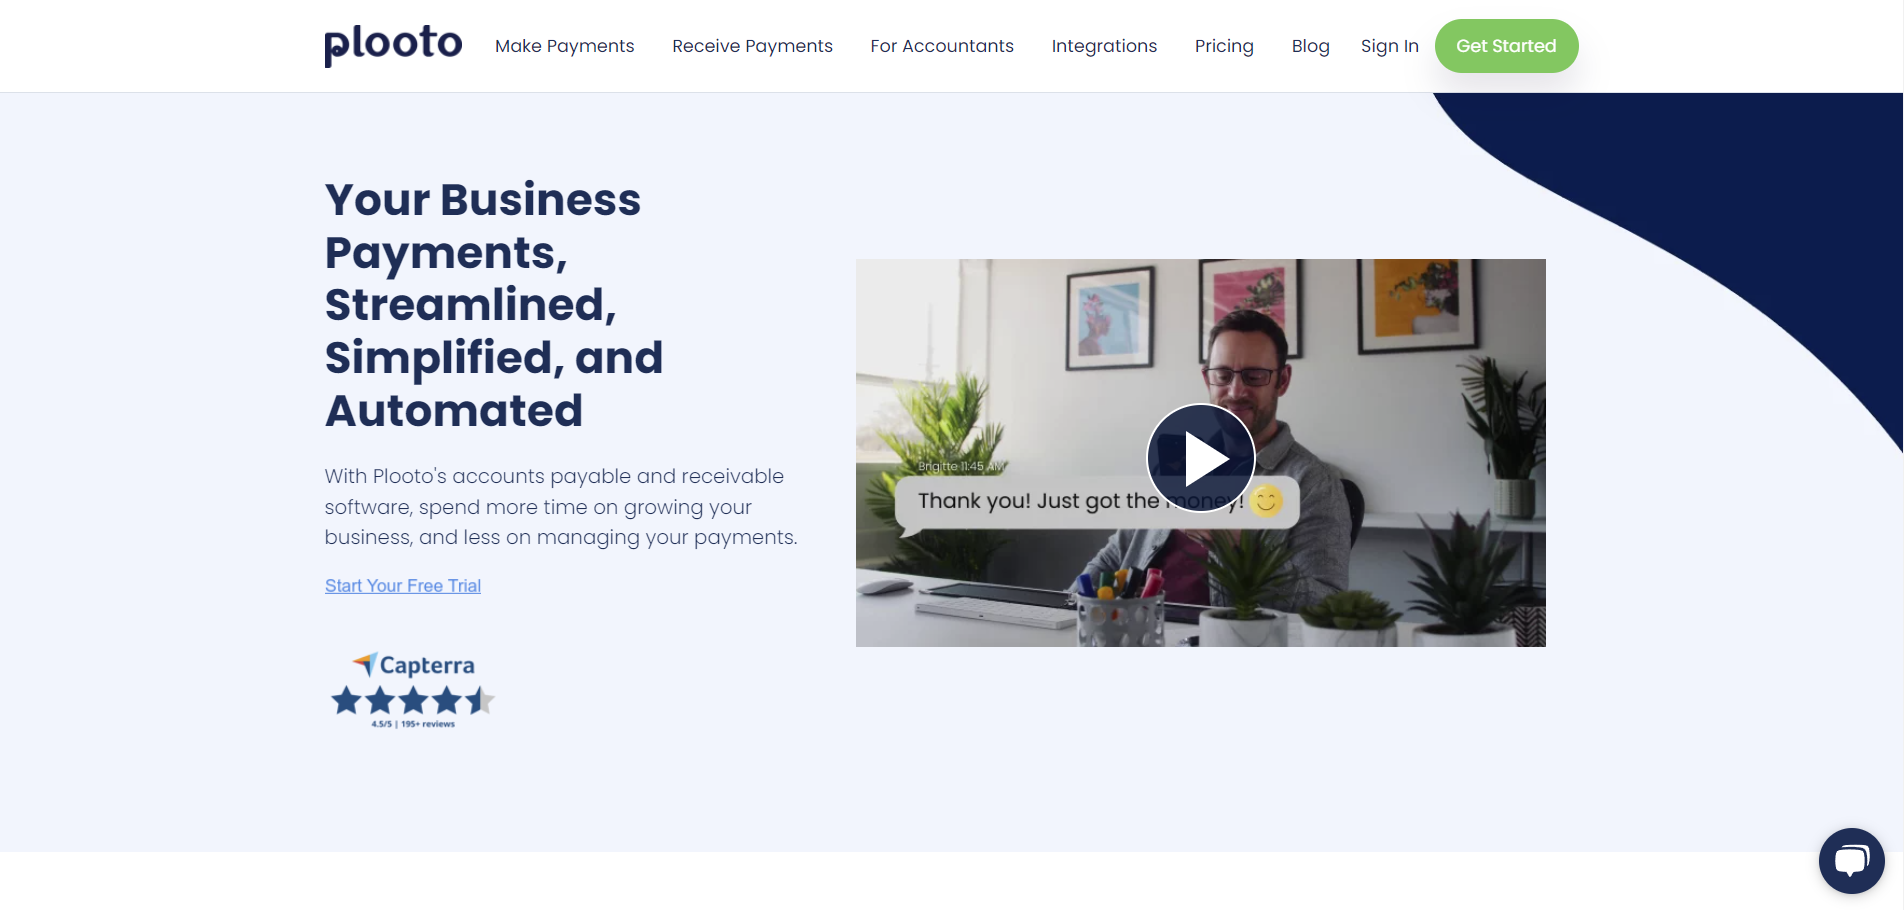Click the accounts payable description paragraph
The height and width of the screenshot is (910, 1904).
(x=560, y=507)
